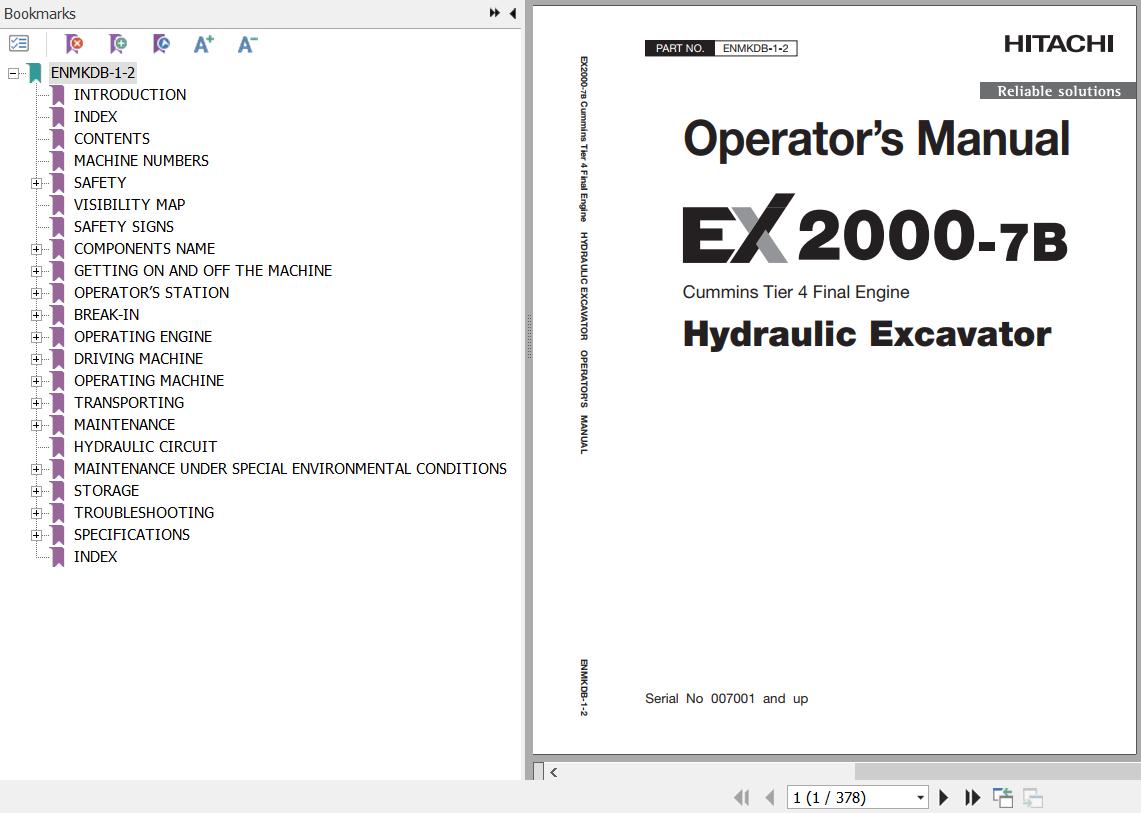1141x813 pixels.
Task: Go to the MACHINE NUMBERS bookmark
Action: (x=141, y=161)
